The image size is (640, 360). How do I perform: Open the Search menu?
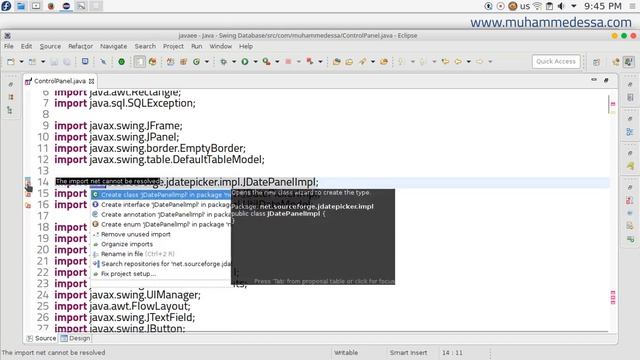point(145,47)
